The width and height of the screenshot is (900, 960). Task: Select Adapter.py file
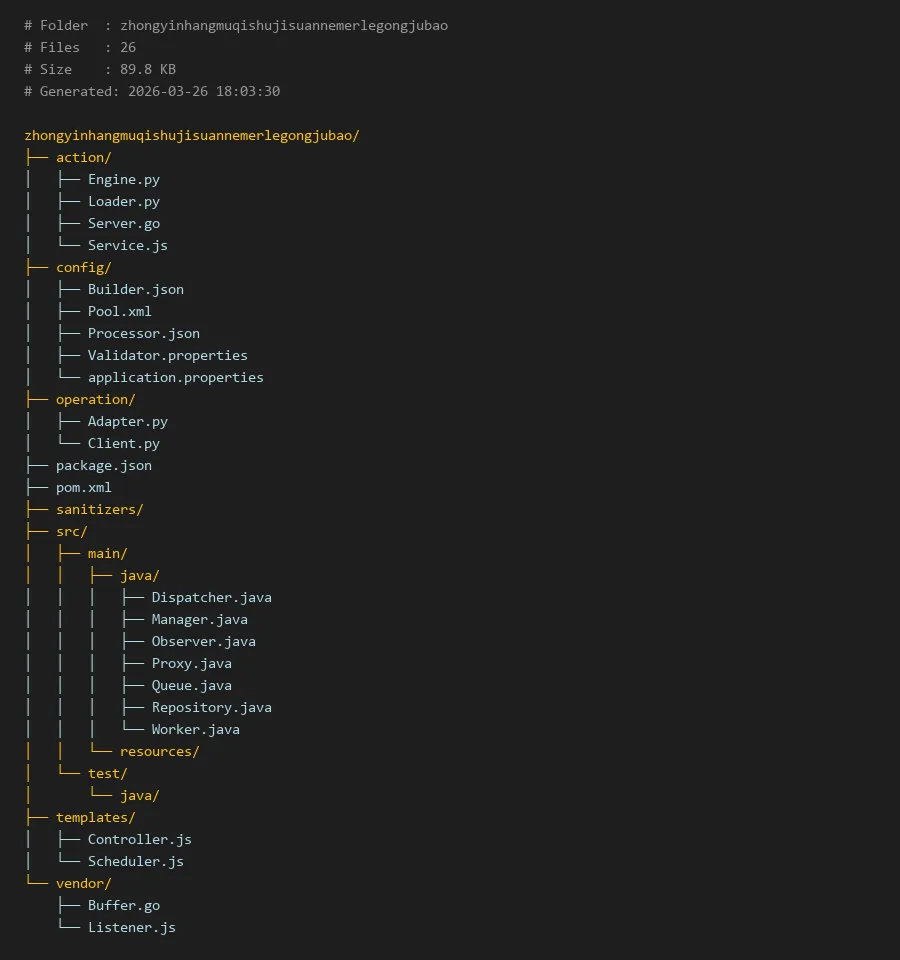coord(127,421)
